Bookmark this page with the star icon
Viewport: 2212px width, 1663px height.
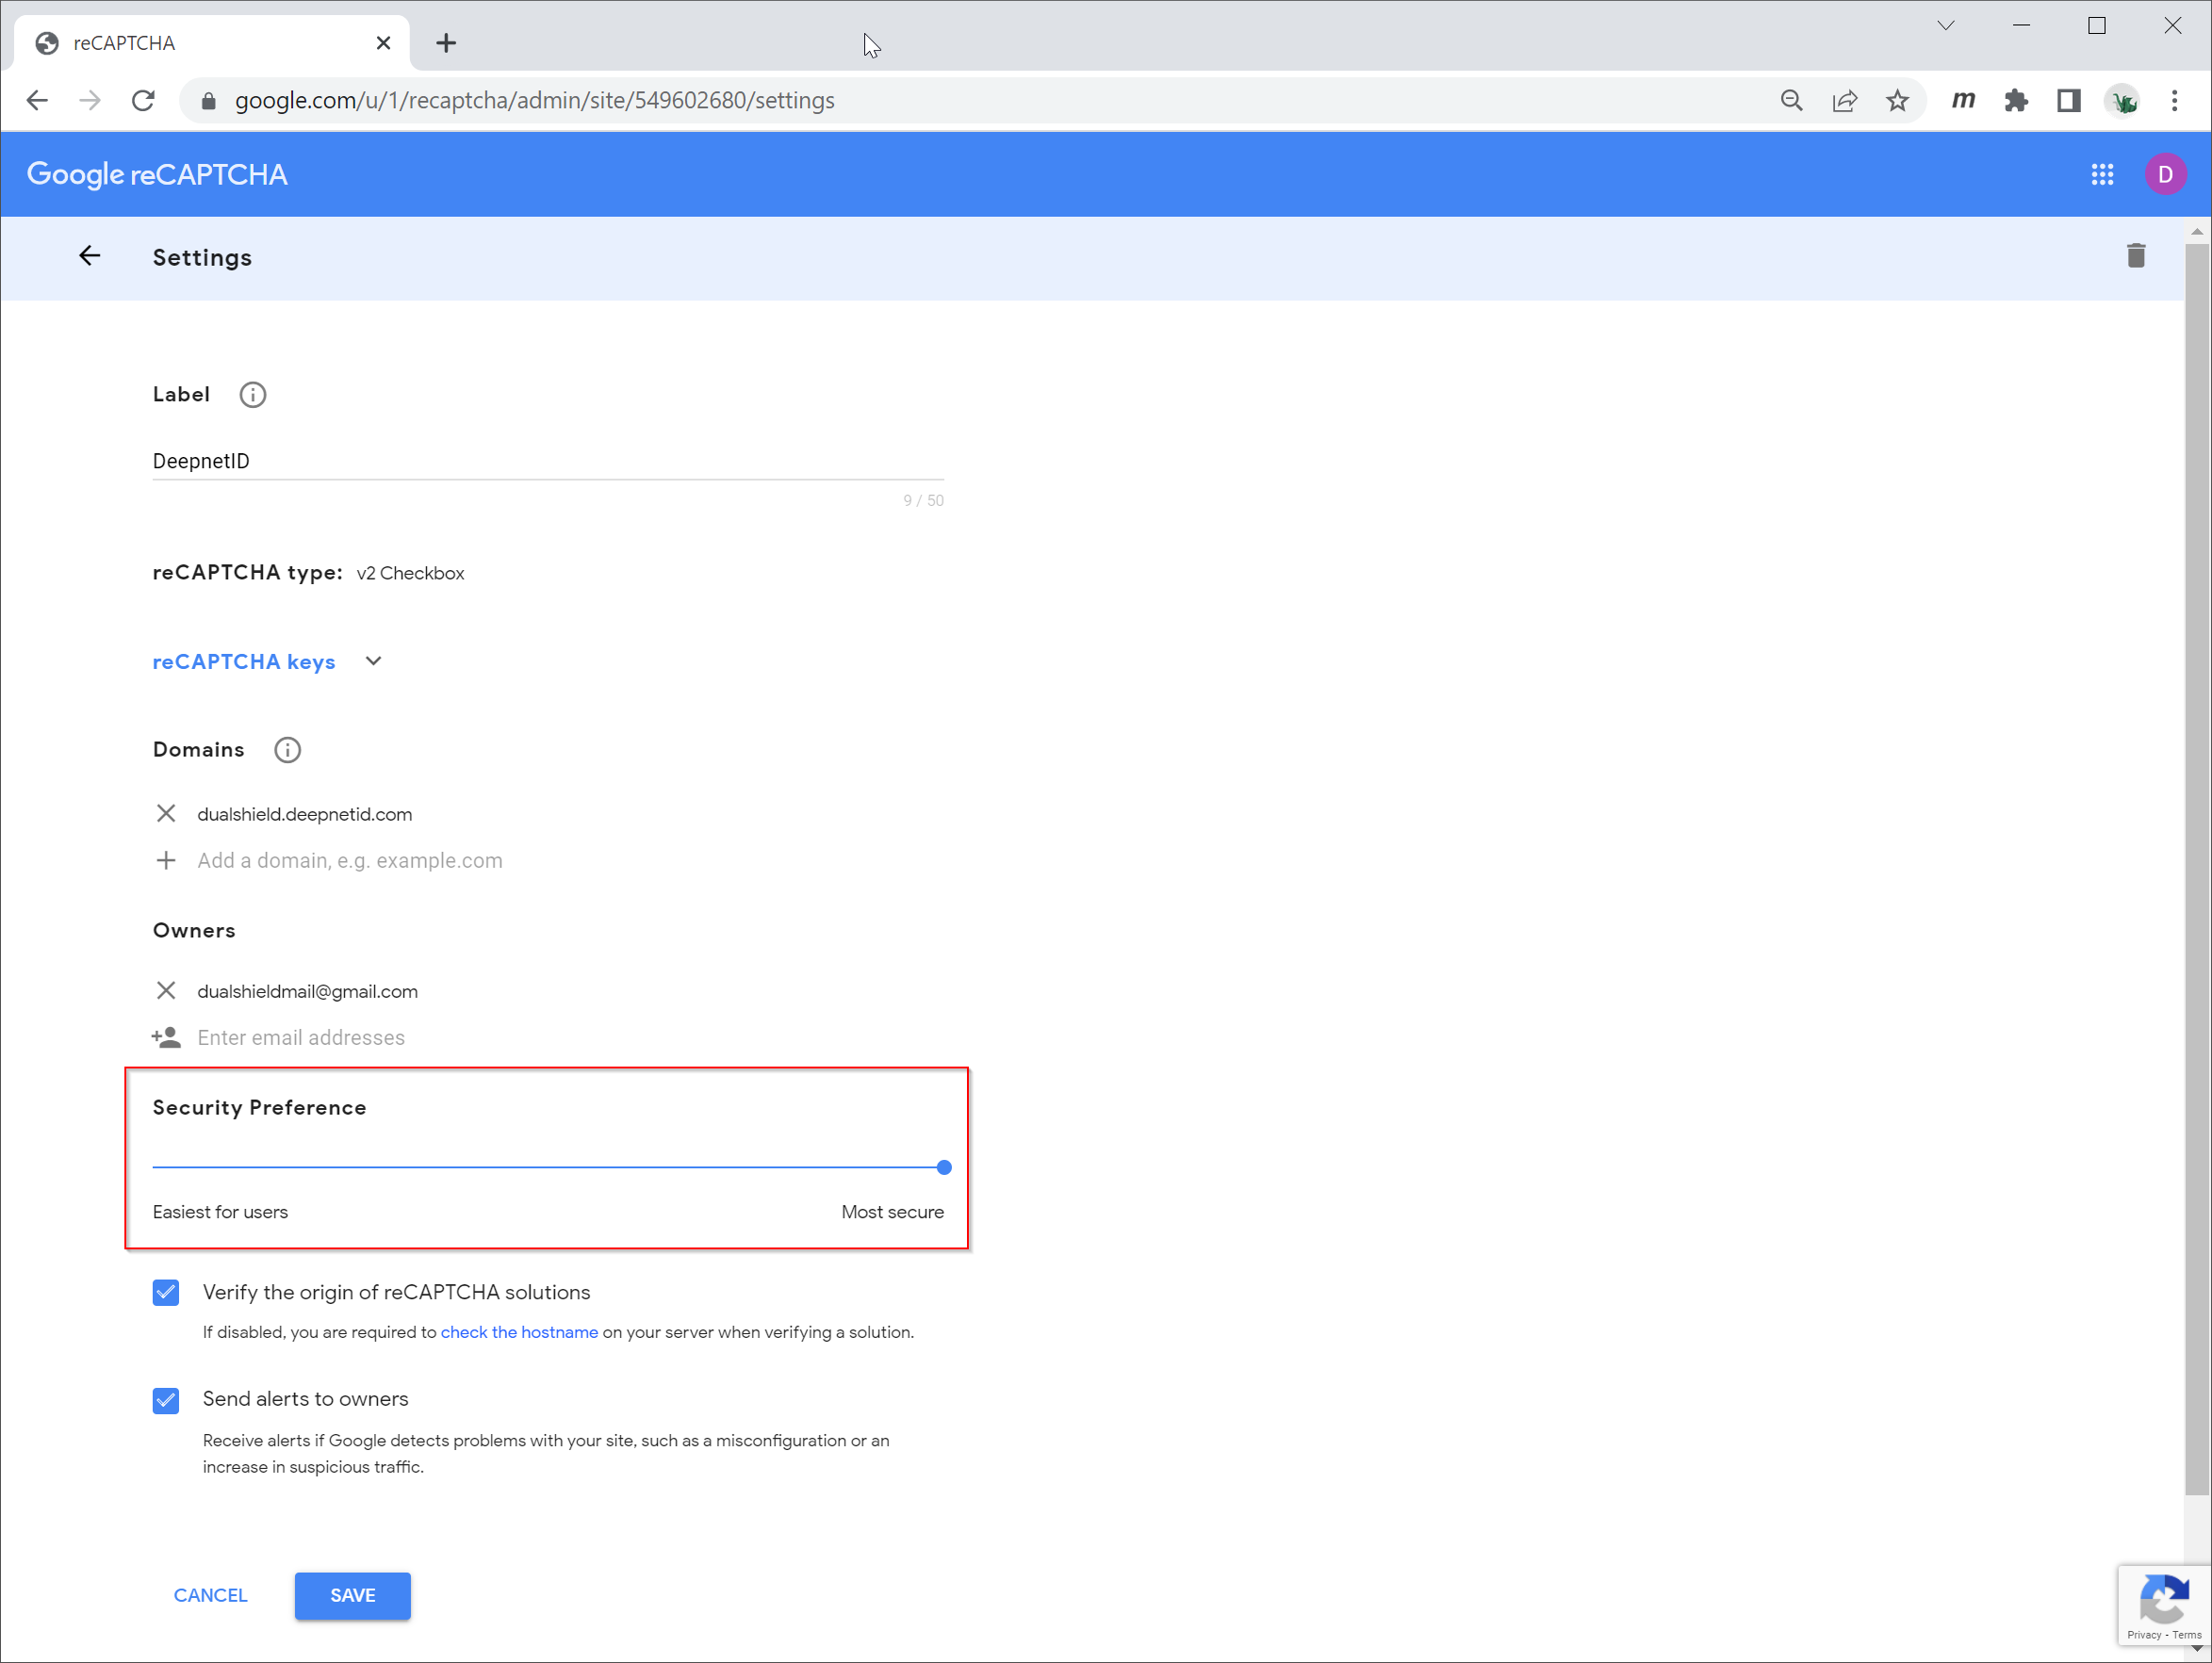(1896, 100)
